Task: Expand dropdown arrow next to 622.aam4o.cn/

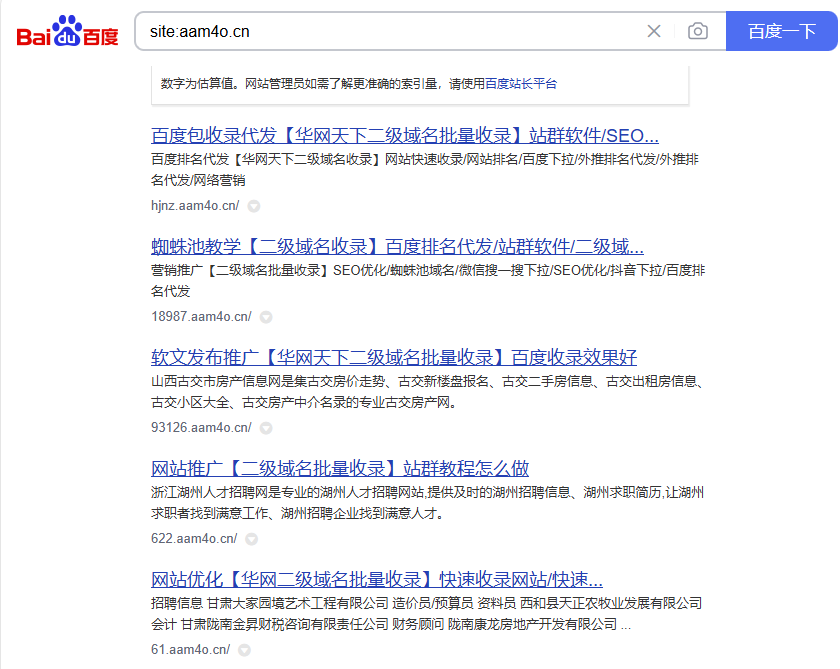Action: pos(251,539)
